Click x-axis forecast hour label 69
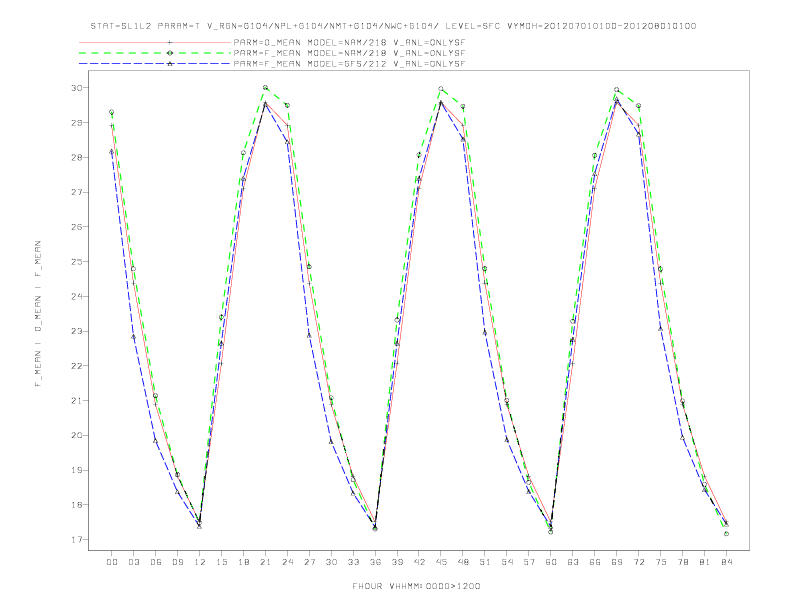 click(617, 562)
